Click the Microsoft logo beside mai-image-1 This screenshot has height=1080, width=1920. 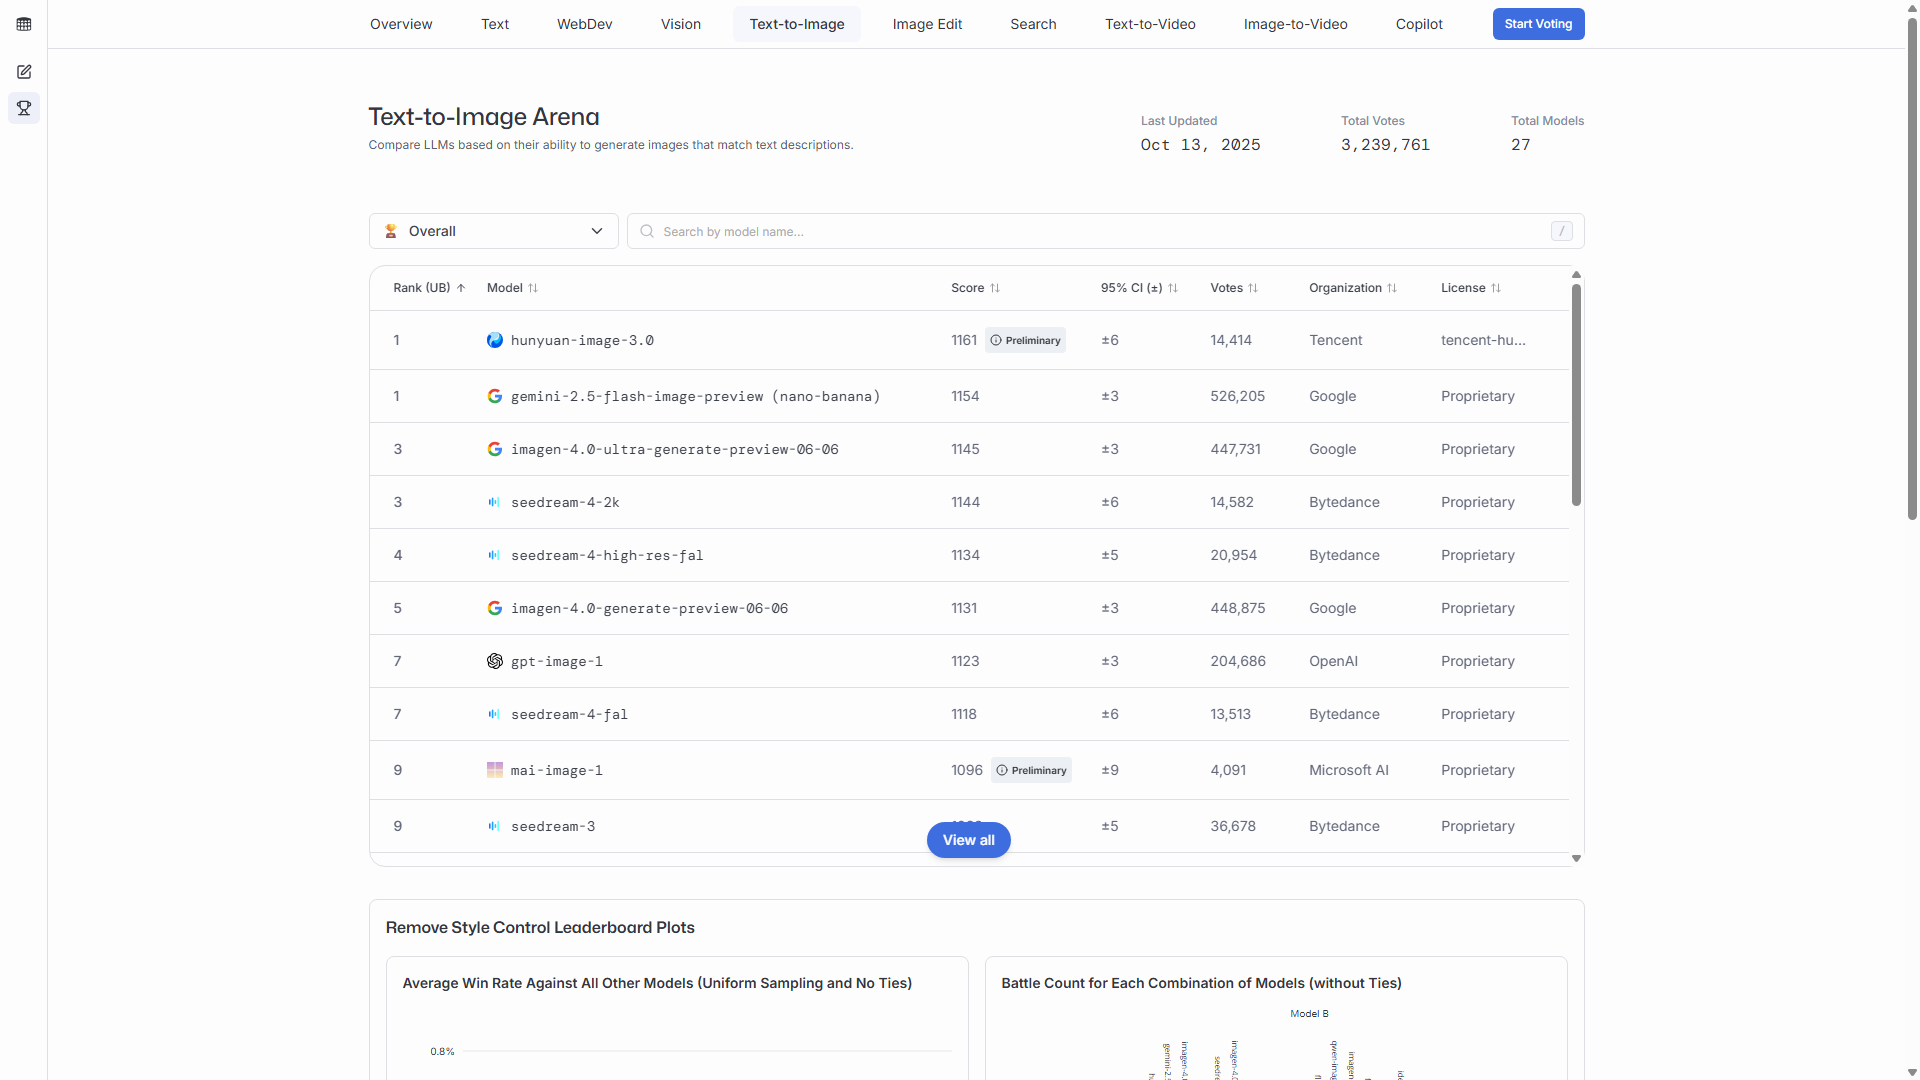pos(494,770)
